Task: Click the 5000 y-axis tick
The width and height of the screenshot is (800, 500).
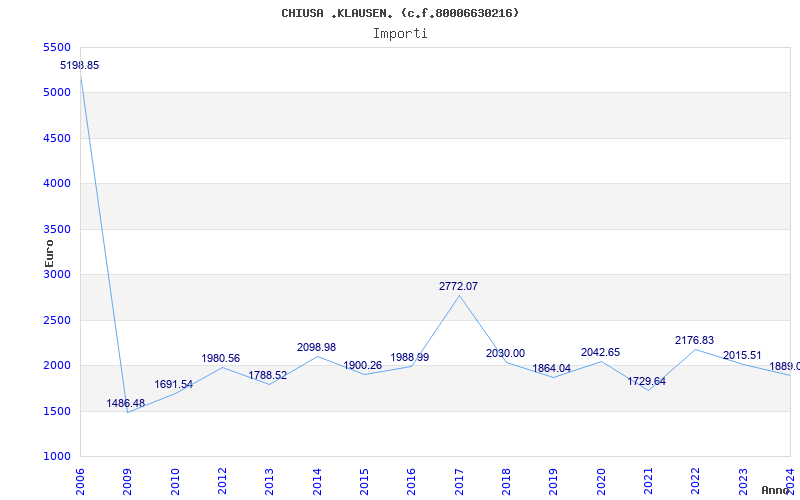Action: coord(57,93)
